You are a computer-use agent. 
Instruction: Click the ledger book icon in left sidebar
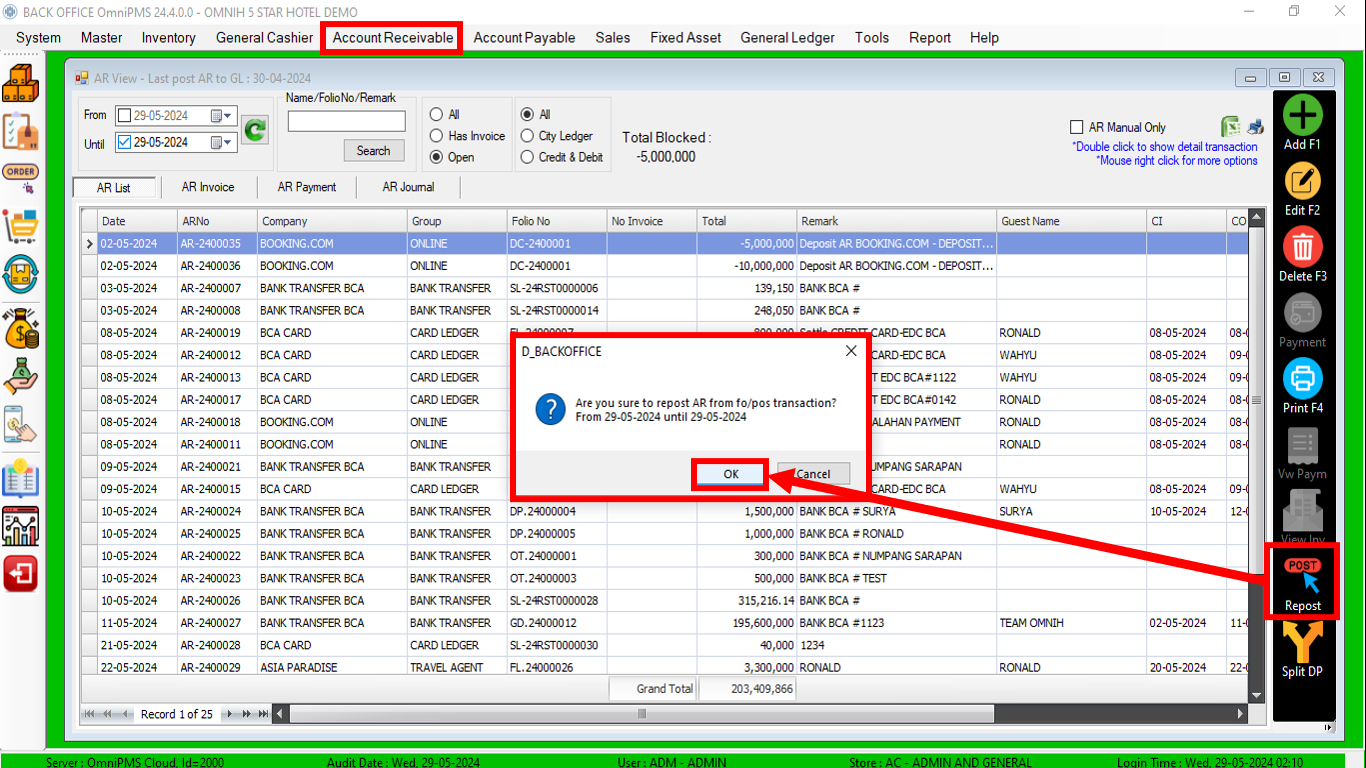21,477
